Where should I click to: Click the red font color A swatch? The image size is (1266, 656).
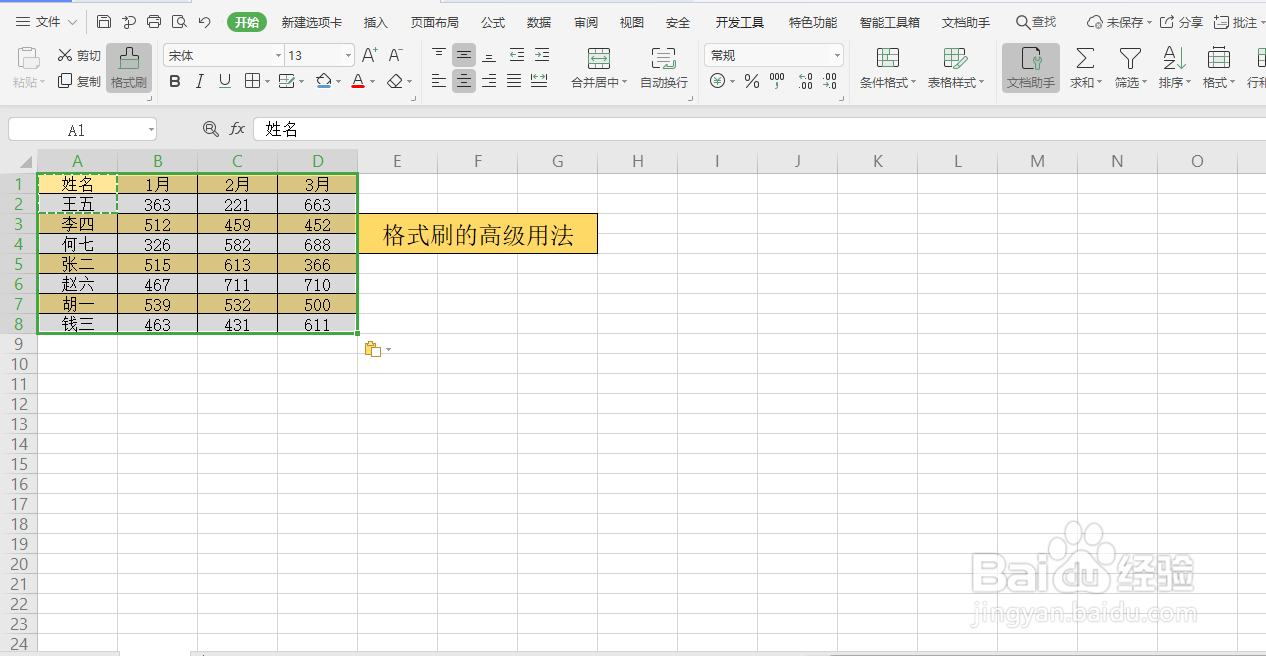(x=358, y=81)
